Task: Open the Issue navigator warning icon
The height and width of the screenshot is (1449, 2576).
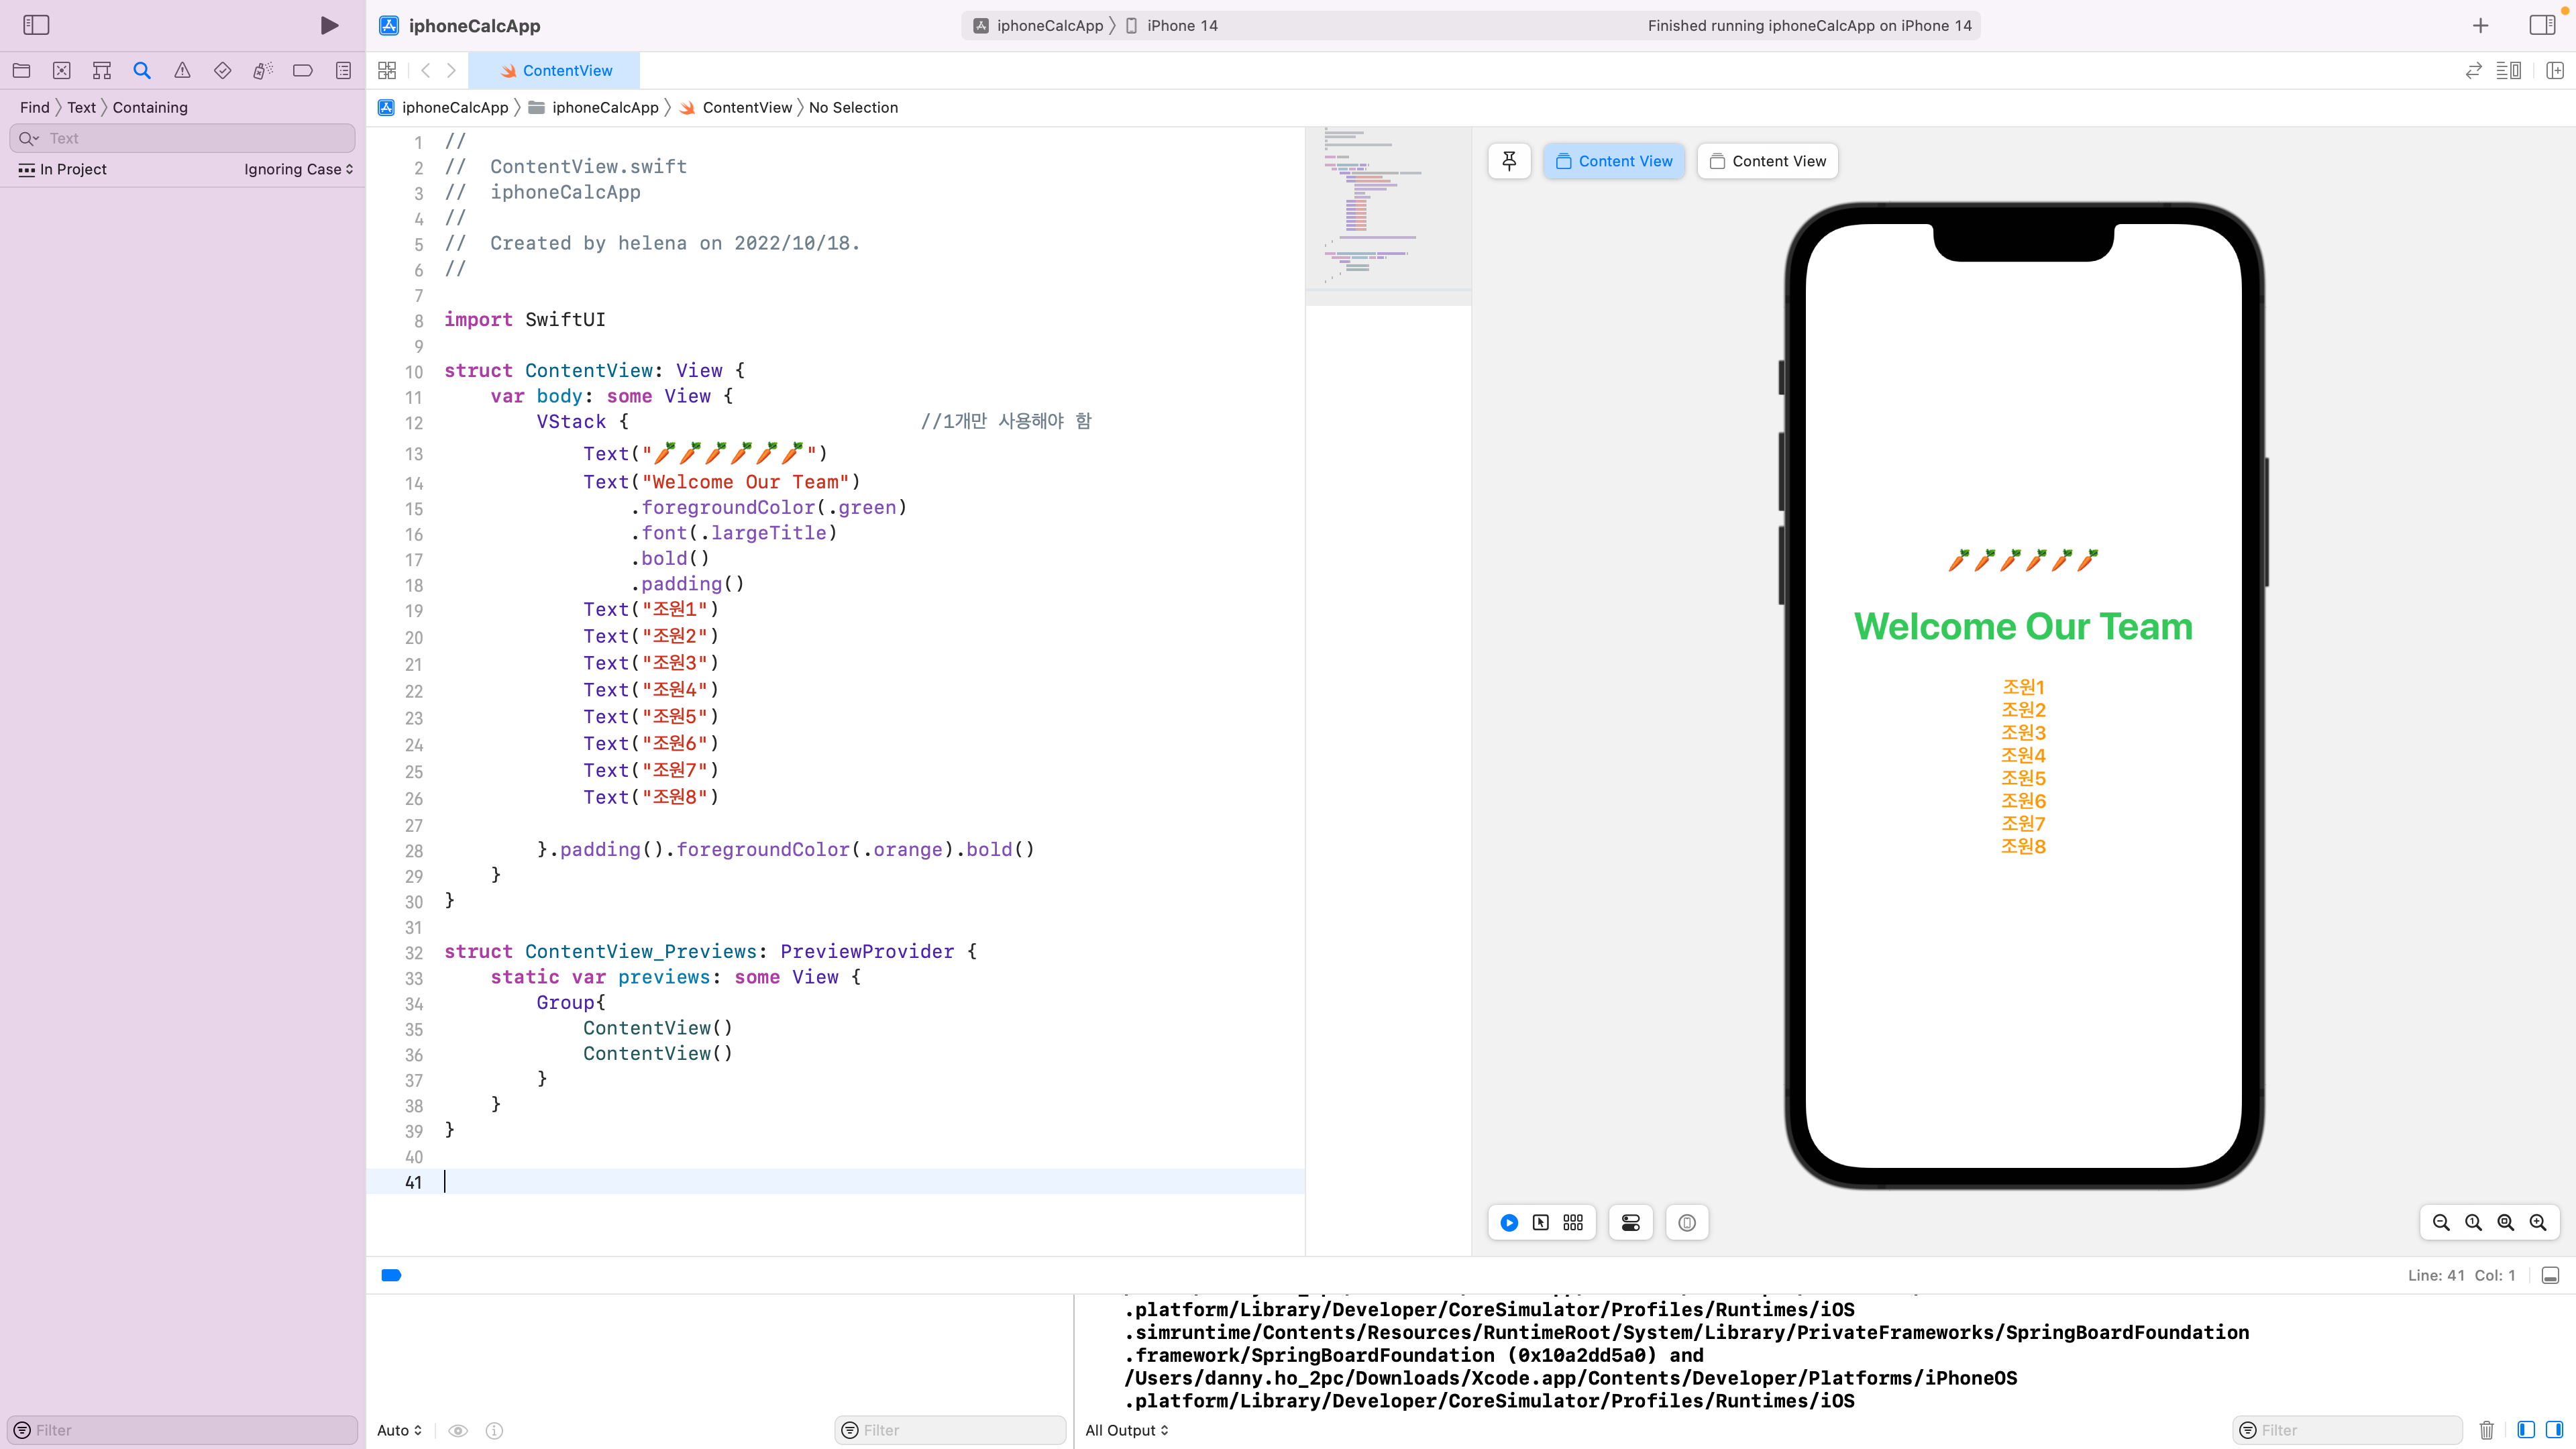Action: (x=182, y=70)
